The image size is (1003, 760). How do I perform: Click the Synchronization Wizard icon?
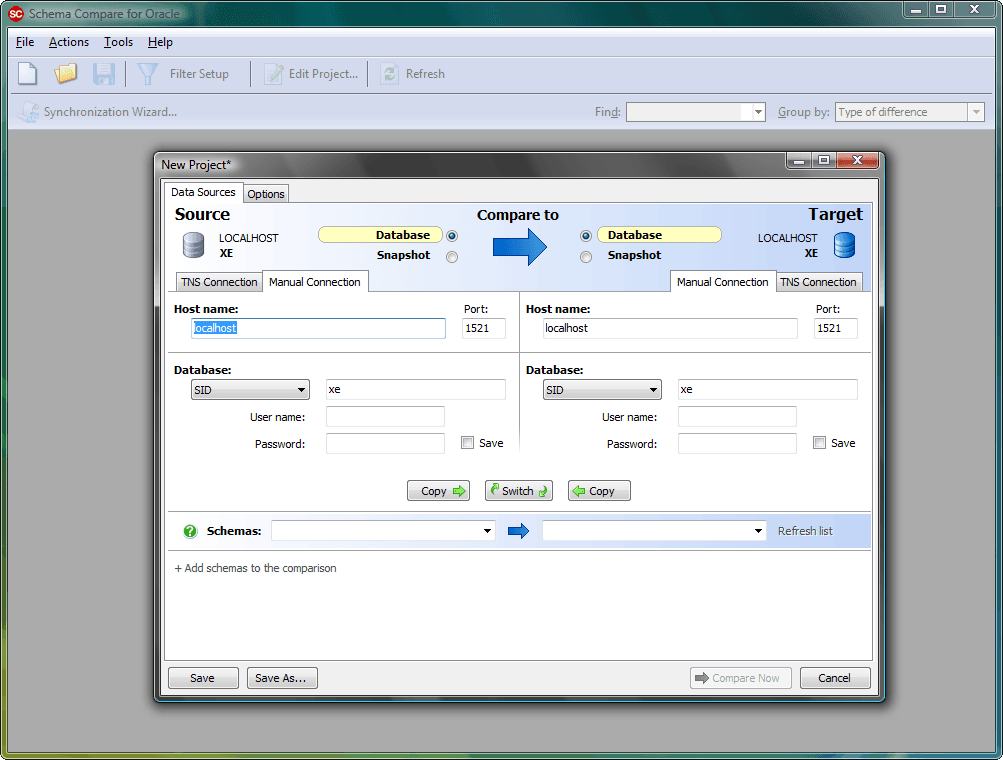pyautogui.click(x=28, y=112)
